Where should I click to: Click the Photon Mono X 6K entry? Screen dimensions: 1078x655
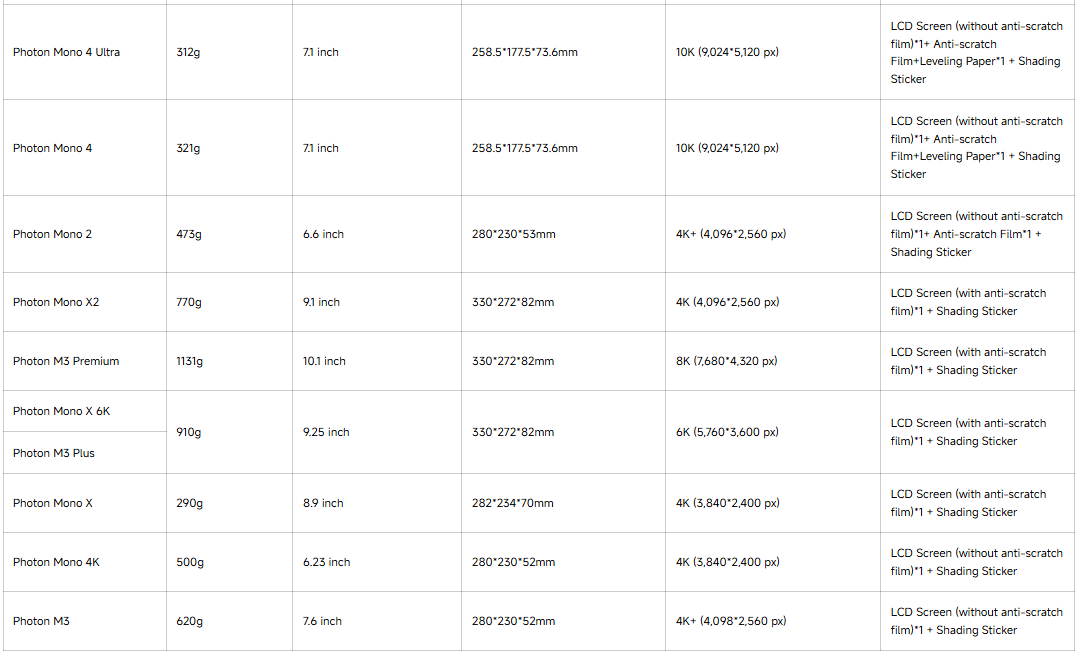62,411
